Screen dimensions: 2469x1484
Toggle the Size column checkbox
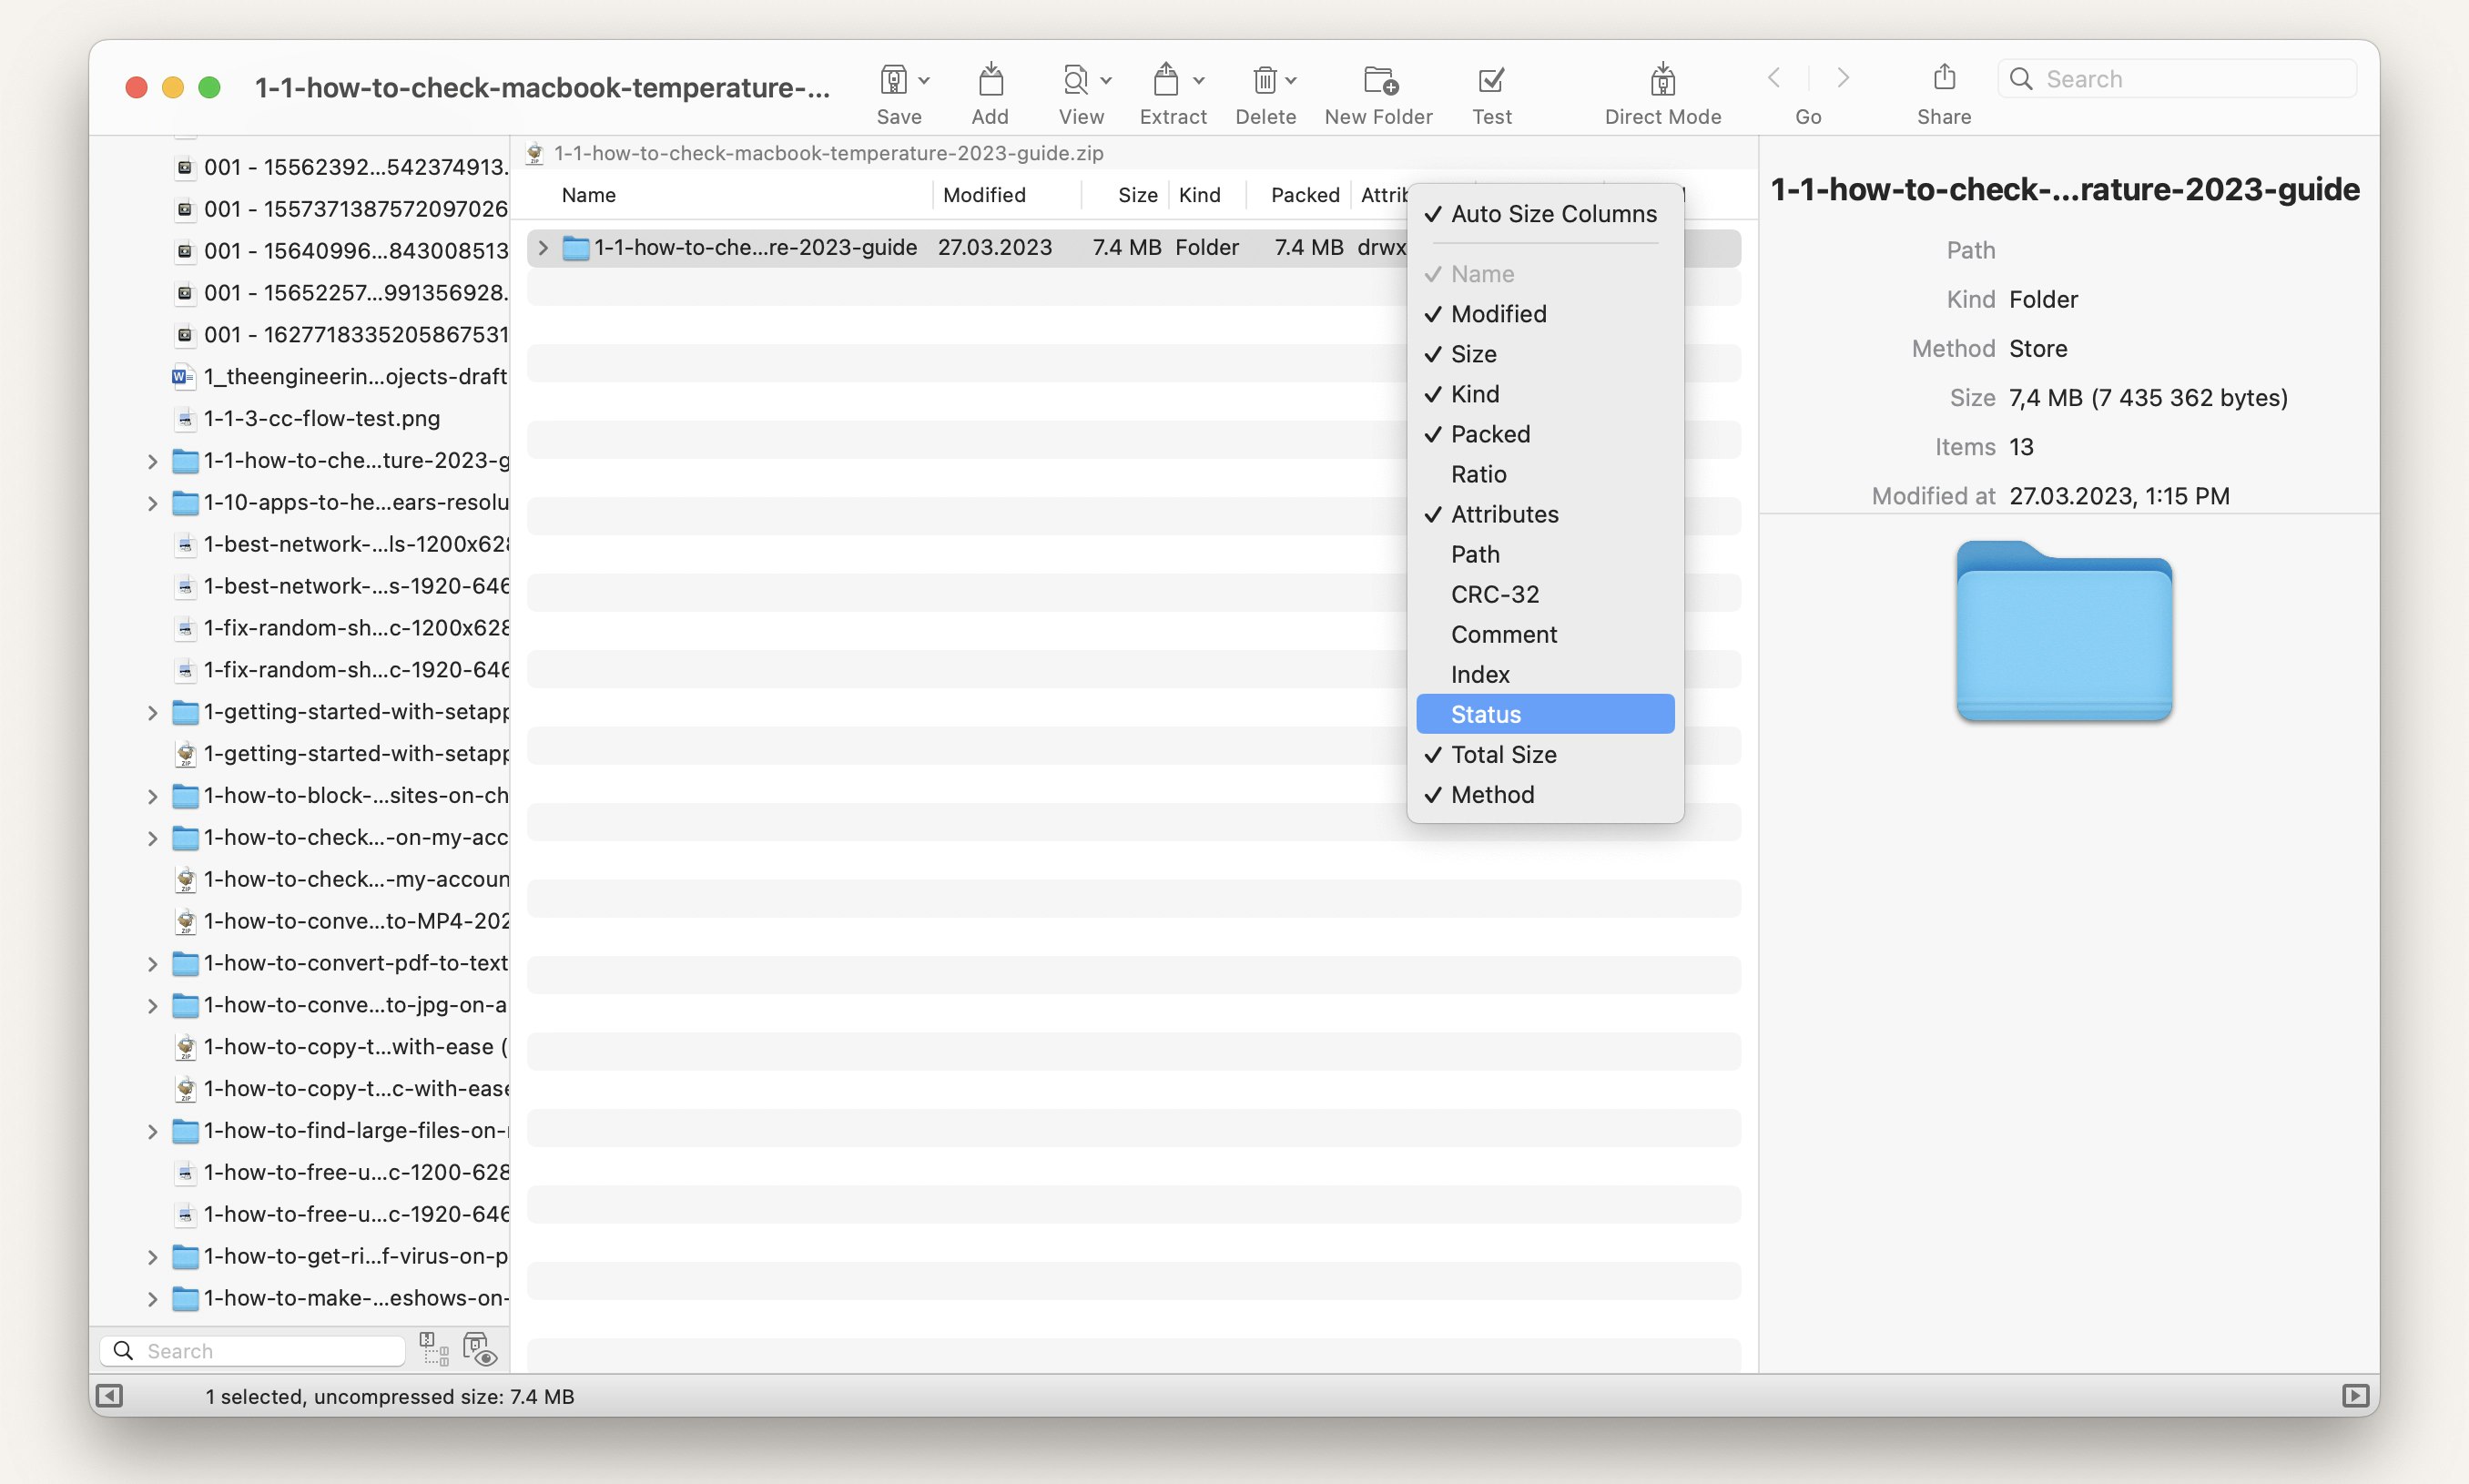click(x=1474, y=353)
